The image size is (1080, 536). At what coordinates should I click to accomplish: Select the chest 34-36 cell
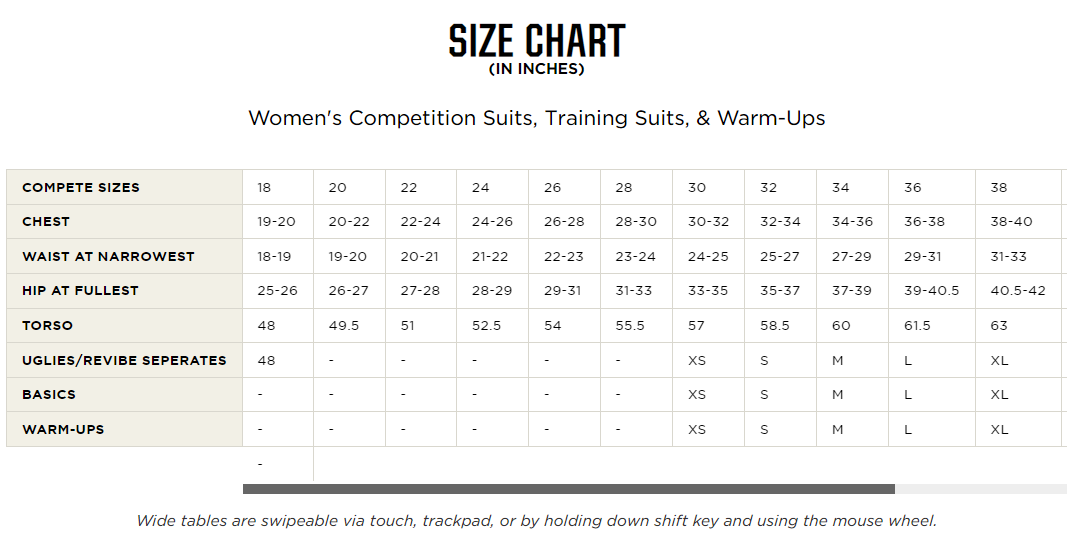(x=852, y=222)
